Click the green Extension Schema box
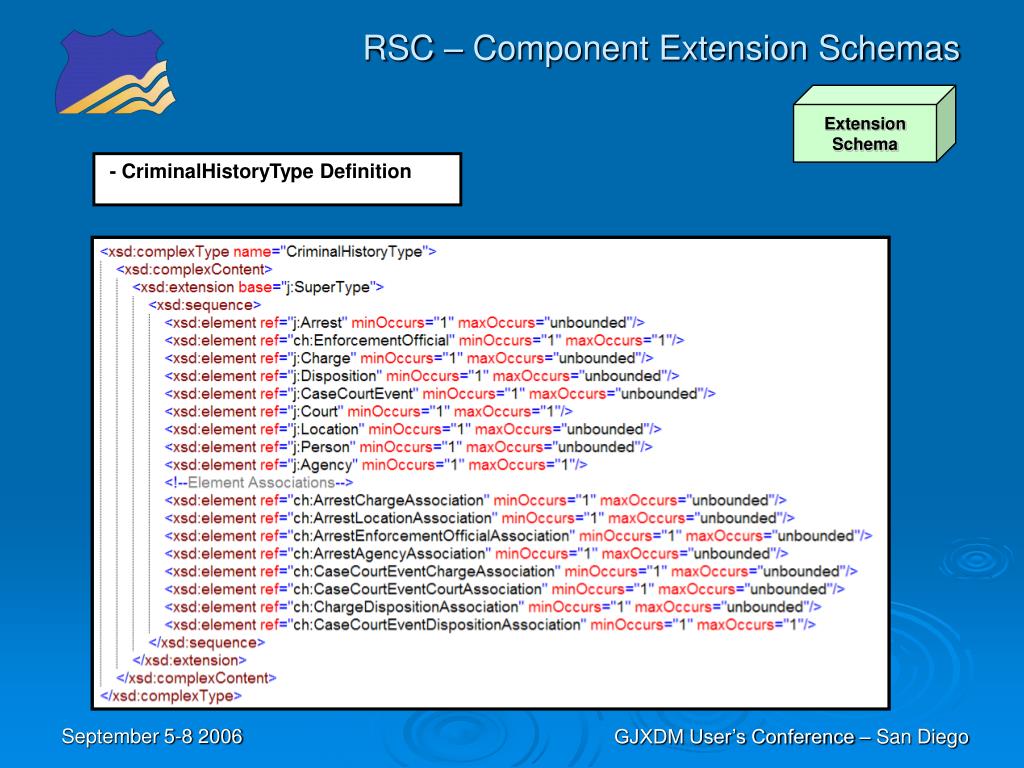The height and width of the screenshot is (768, 1024). (874, 124)
